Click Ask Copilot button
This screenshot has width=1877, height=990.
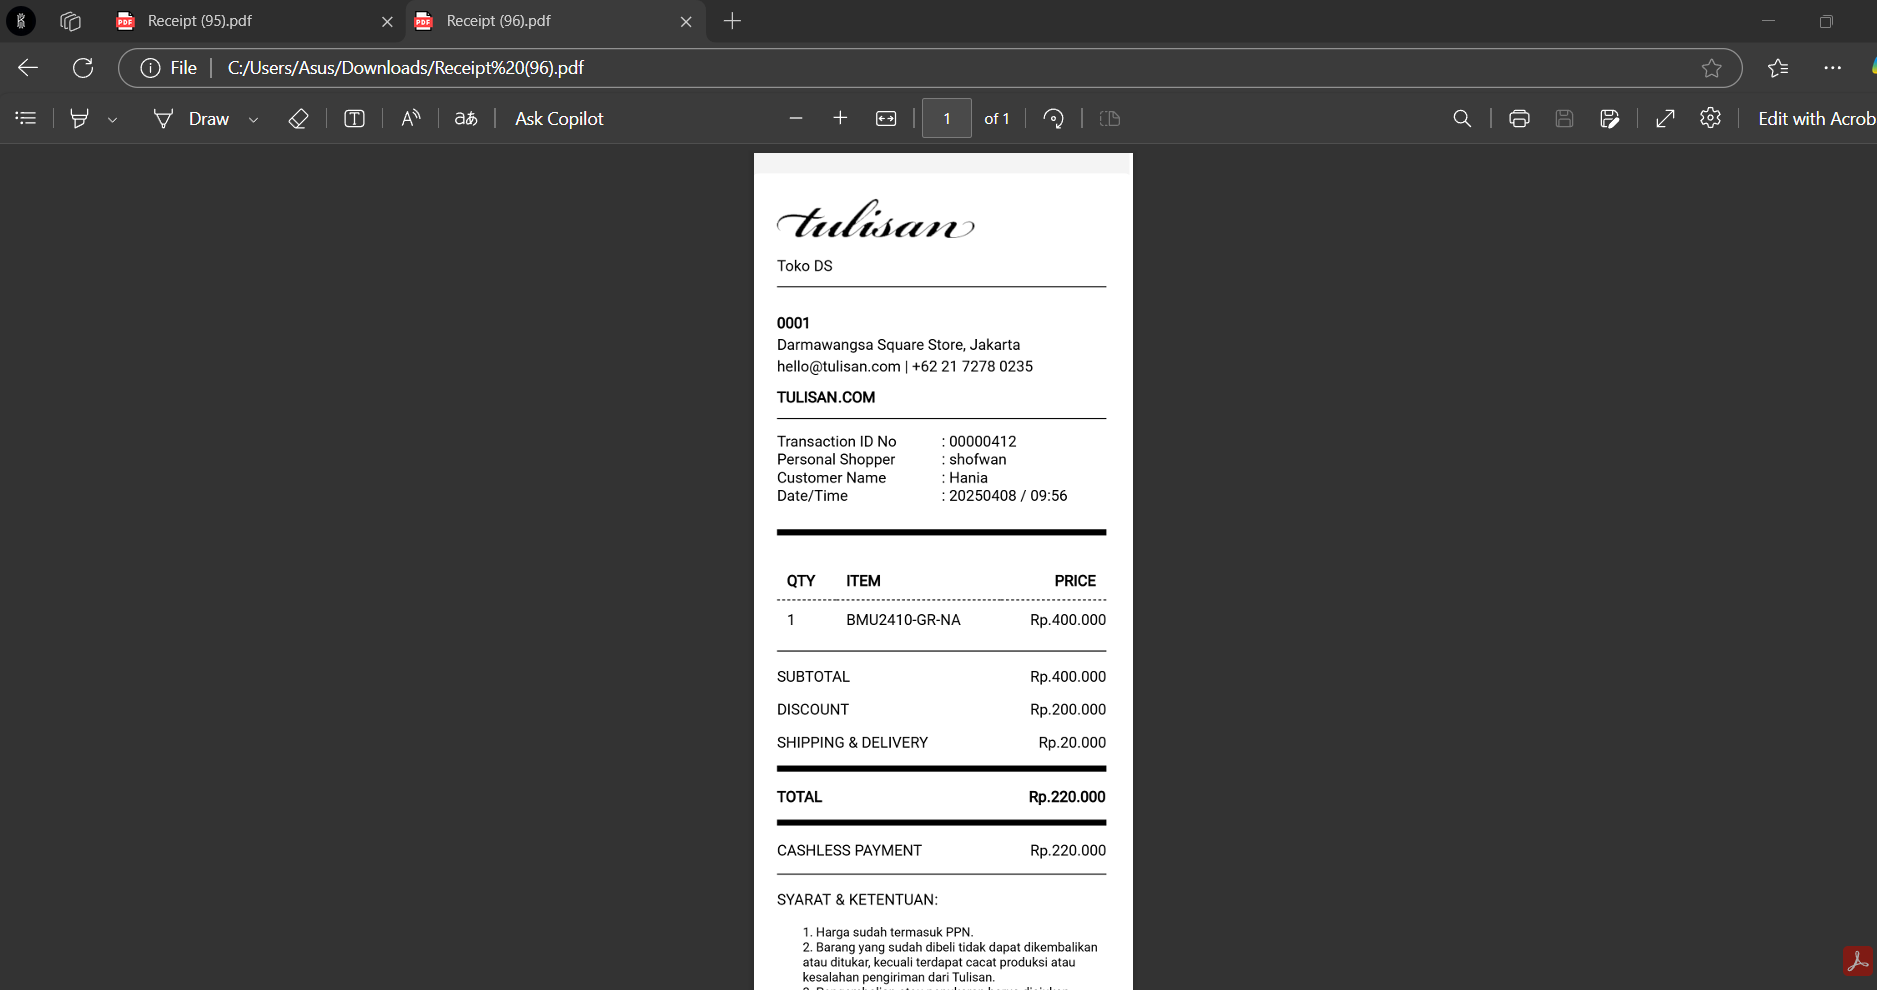(x=559, y=118)
